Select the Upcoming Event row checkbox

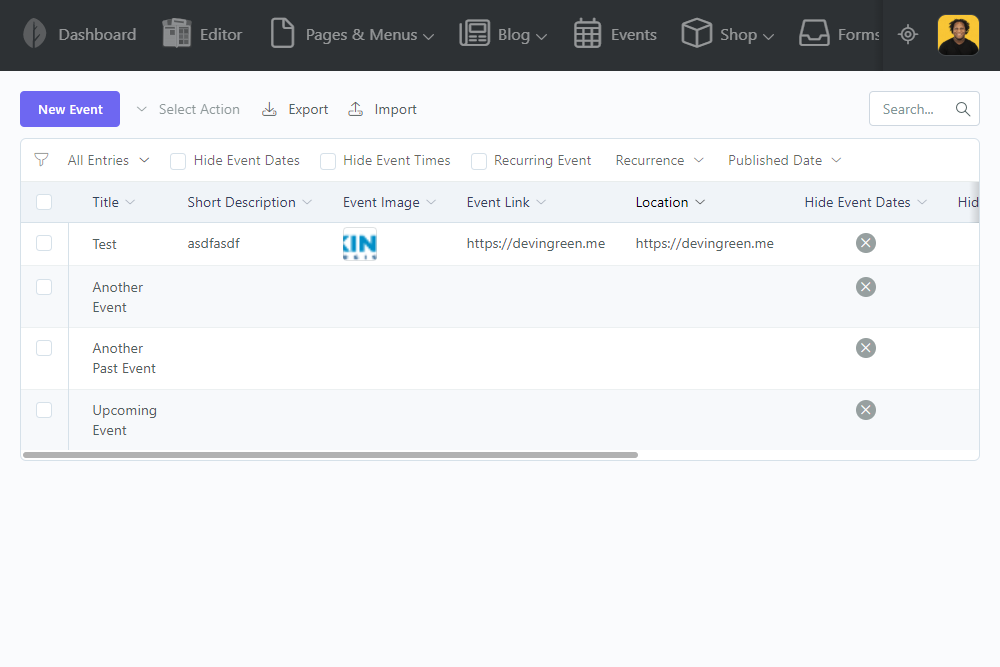tap(44, 410)
